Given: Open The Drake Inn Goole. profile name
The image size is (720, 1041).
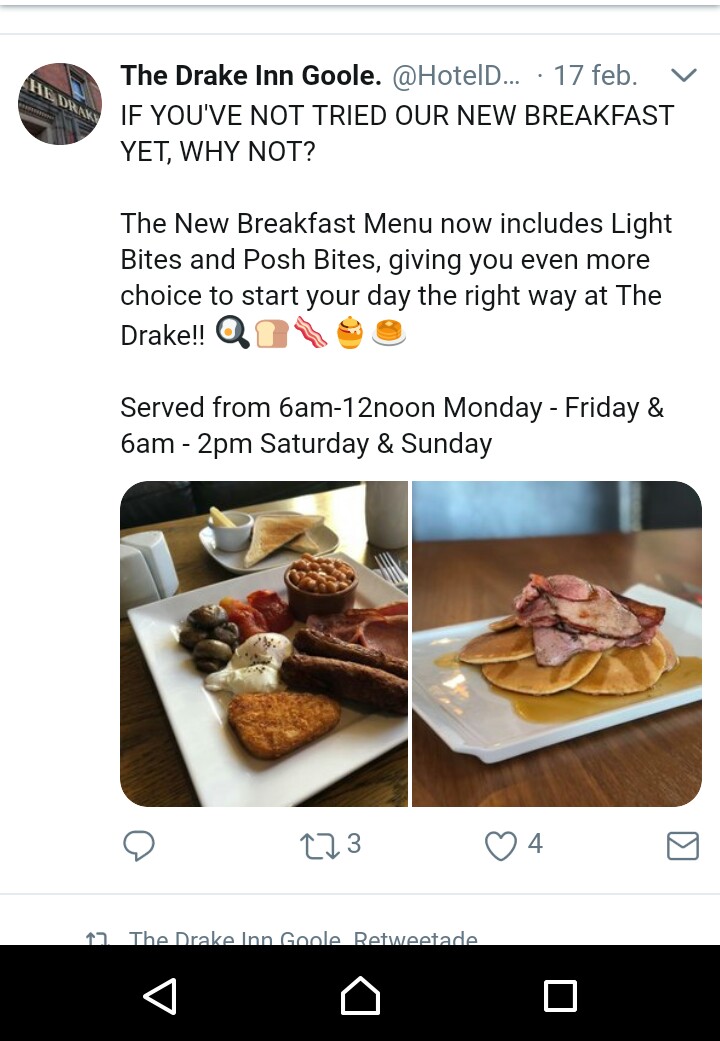Looking at the screenshot, I should 250,76.
